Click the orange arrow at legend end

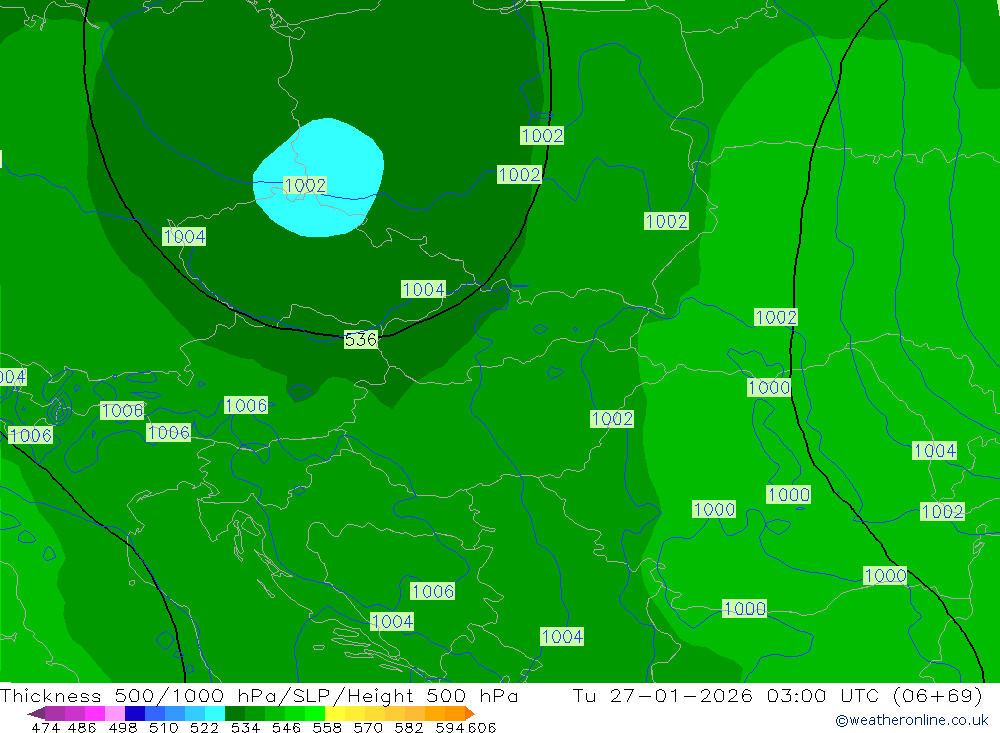click(x=470, y=713)
